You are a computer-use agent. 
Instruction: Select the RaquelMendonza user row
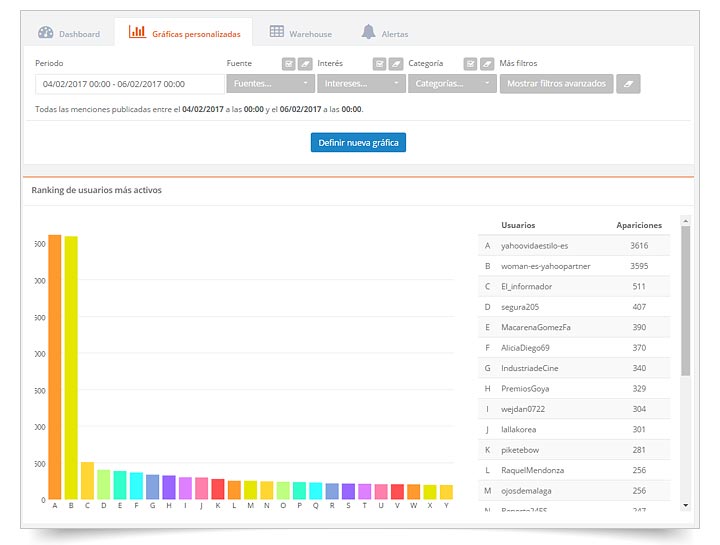point(574,471)
